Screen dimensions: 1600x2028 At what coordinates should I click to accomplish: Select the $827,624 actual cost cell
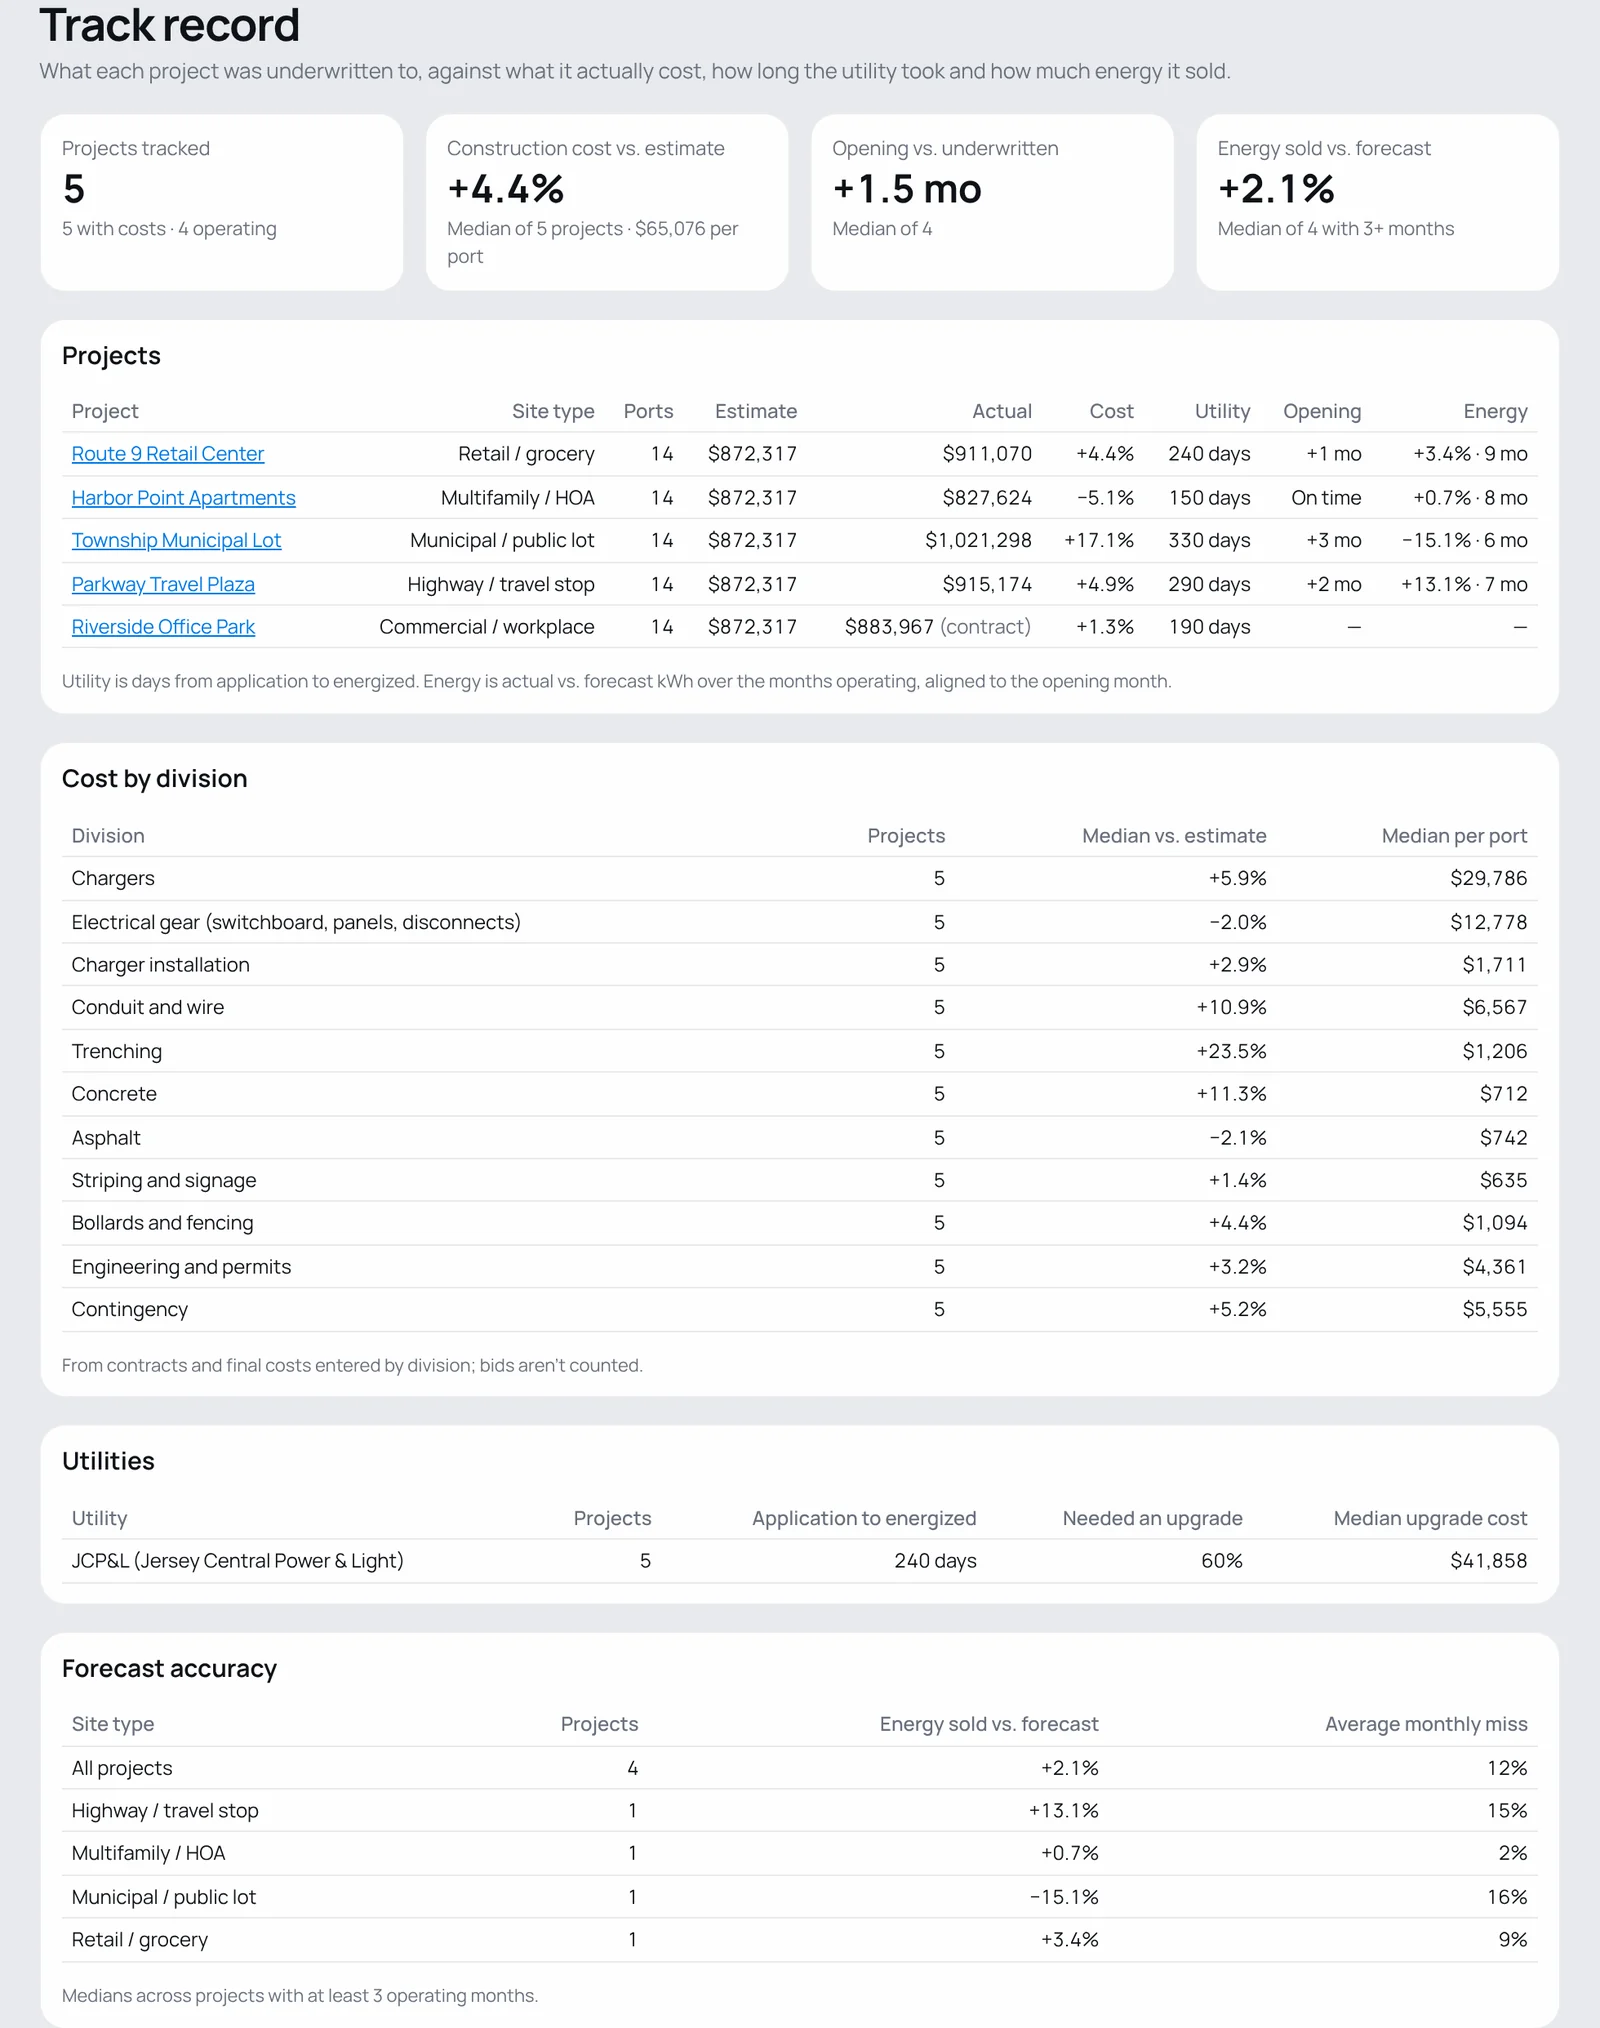[987, 498]
